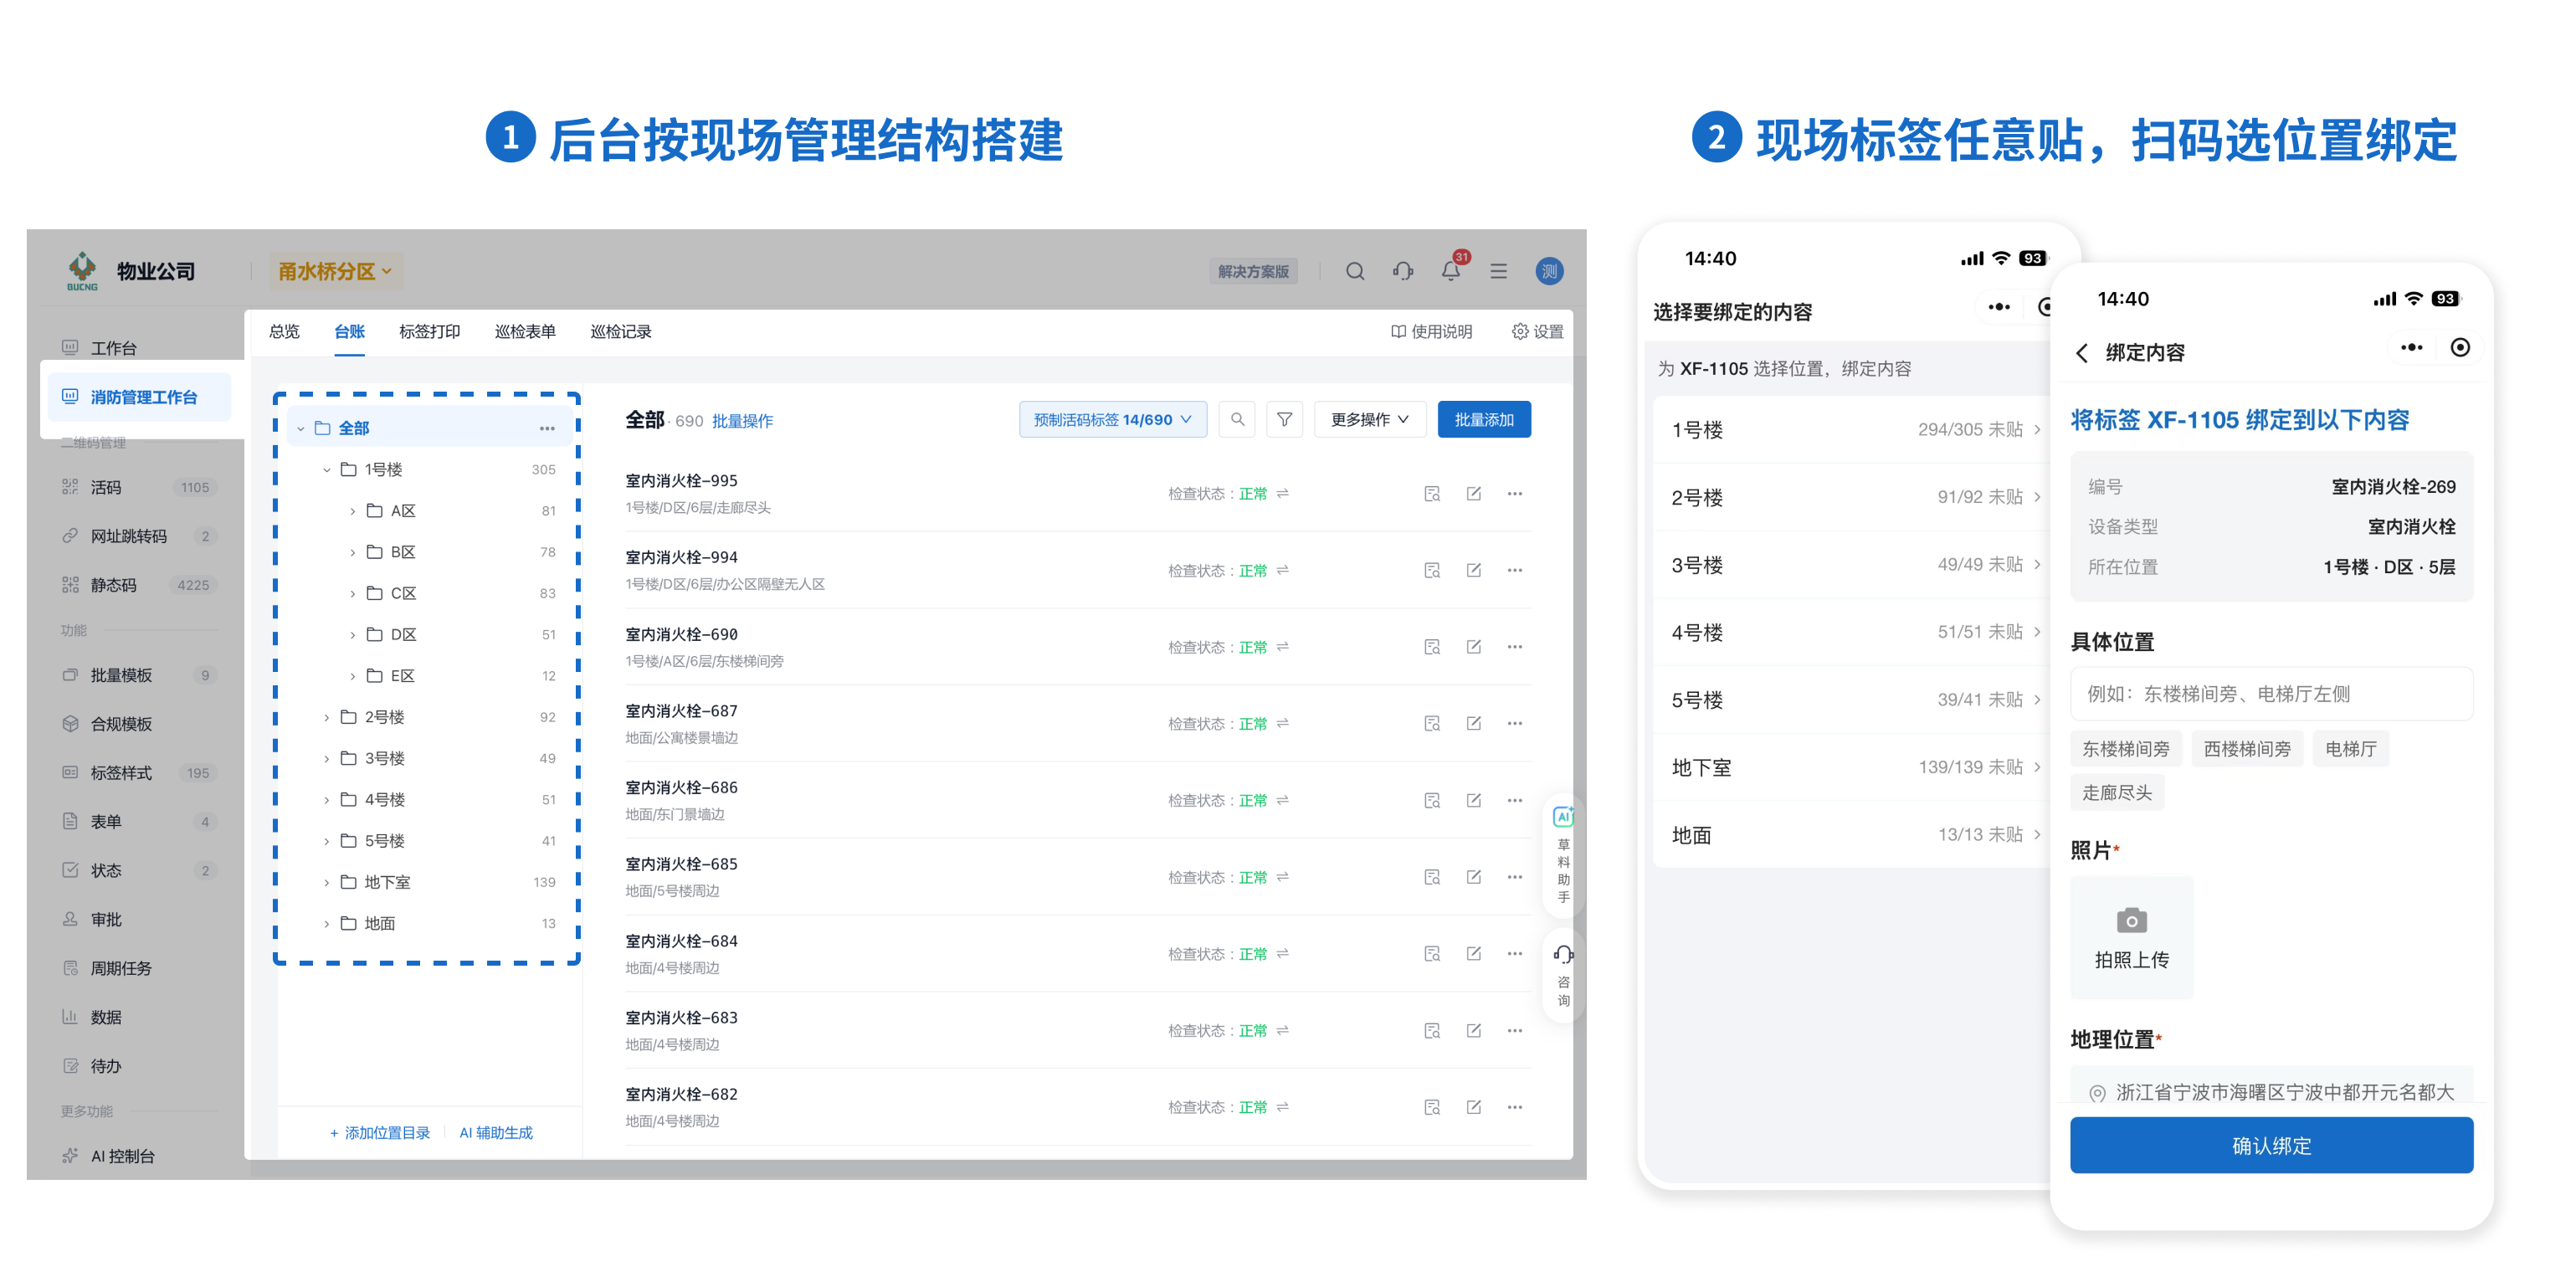Open 预制活码标签 14/690 dropdown

[1112, 420]
